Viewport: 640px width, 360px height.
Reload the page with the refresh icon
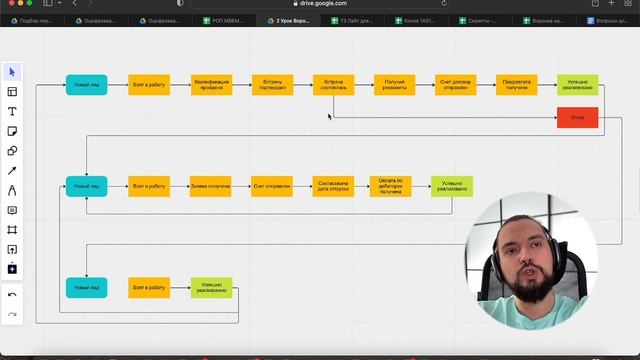click(444, 3)
